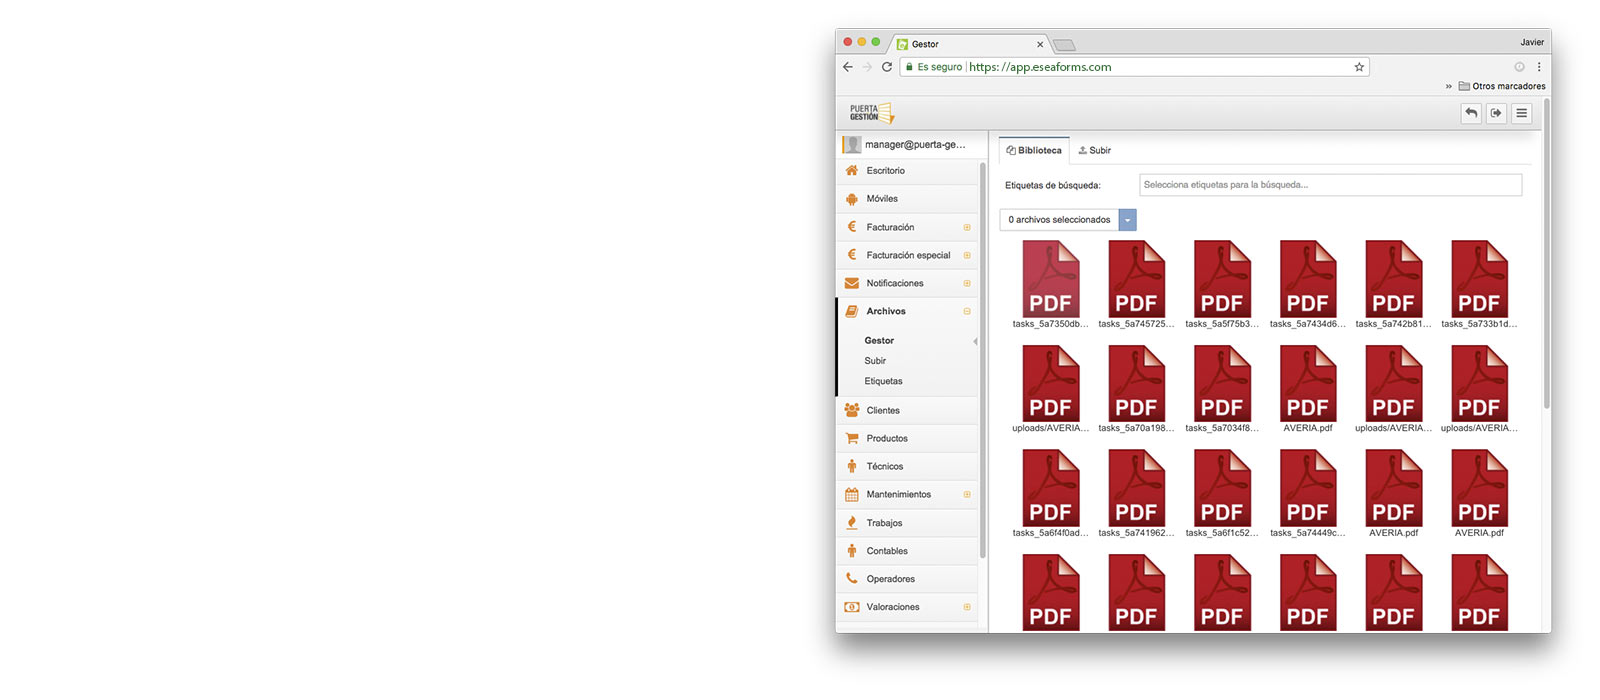
Task: Click the '0 archivos seleccionados' button
Action: (x=1059, y=220)
